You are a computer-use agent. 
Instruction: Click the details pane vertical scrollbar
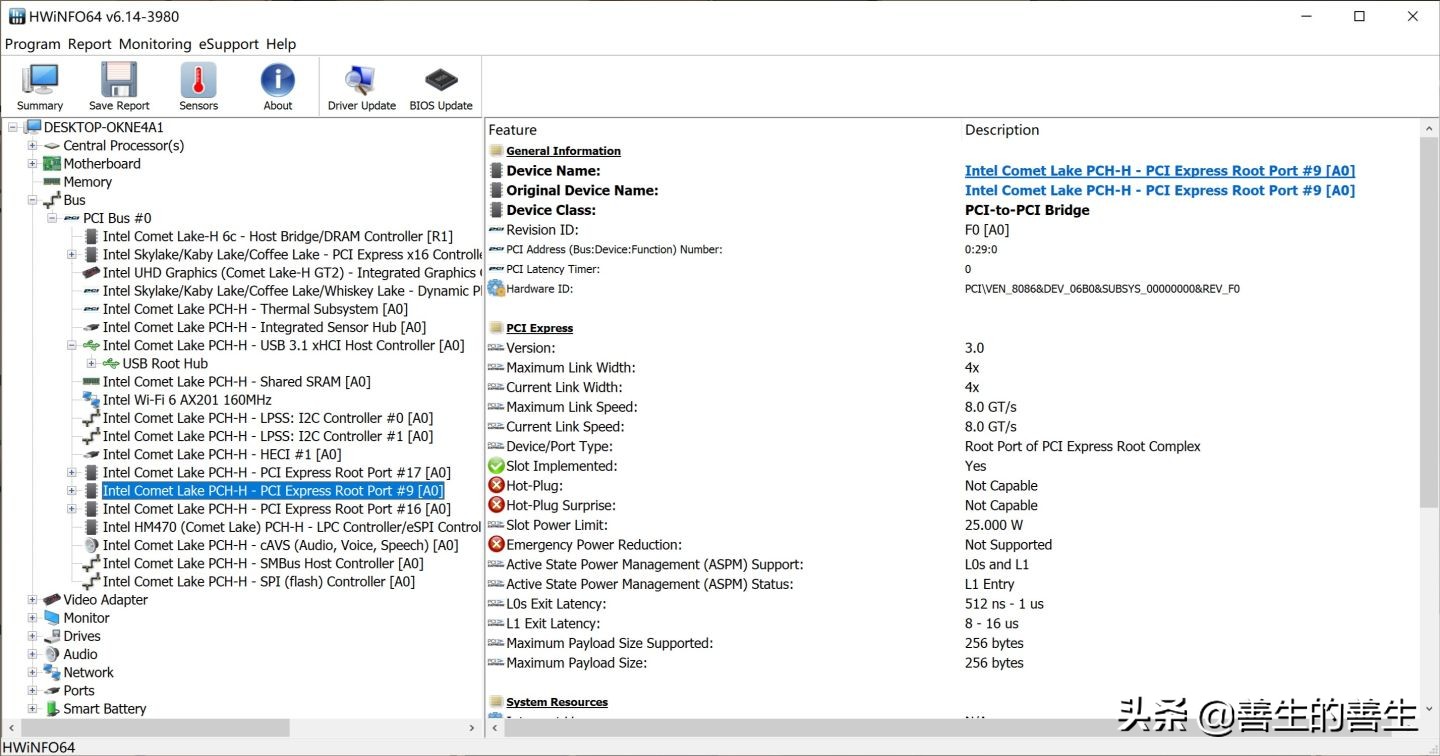point(1429,320)
